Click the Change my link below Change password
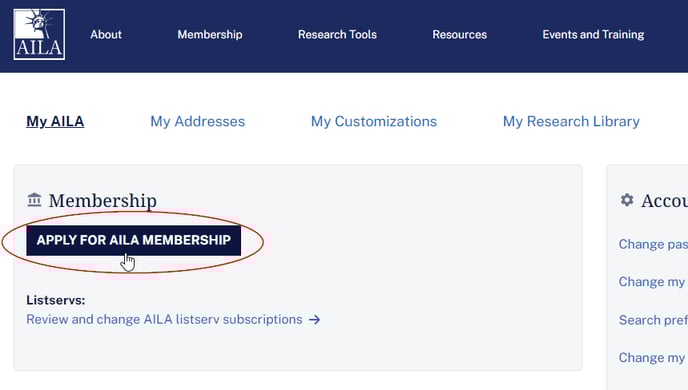The width and height of the screenshot is (688, 390). point(652,282)
